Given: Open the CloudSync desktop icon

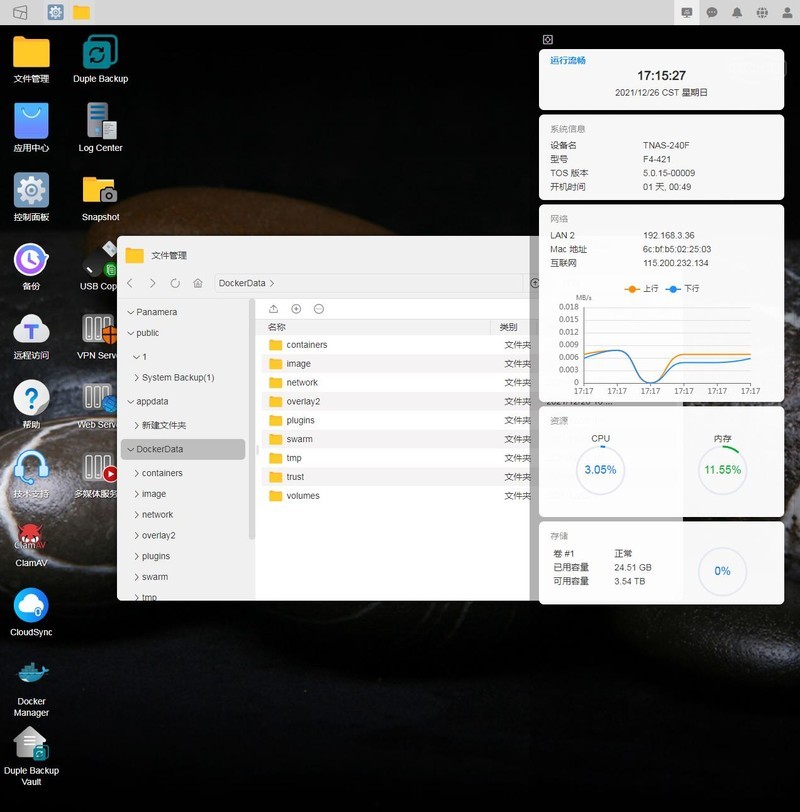Looking at the screenshot, I should click(31, 608).
